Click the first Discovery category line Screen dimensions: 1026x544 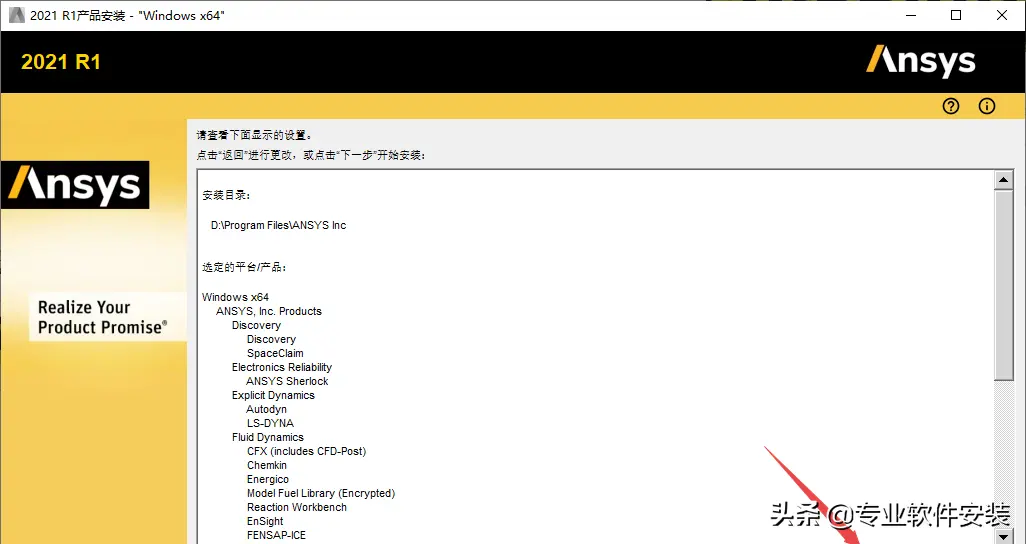[256, 325]
